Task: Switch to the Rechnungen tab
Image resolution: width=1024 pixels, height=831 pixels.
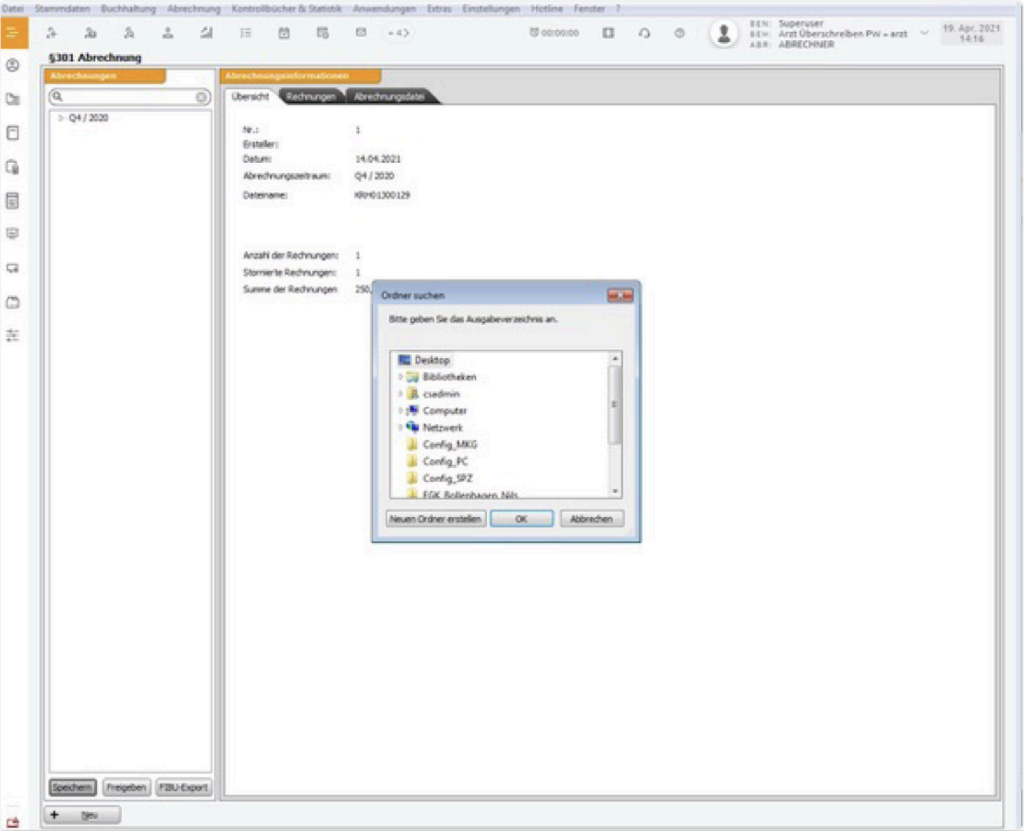Action: 310,97
